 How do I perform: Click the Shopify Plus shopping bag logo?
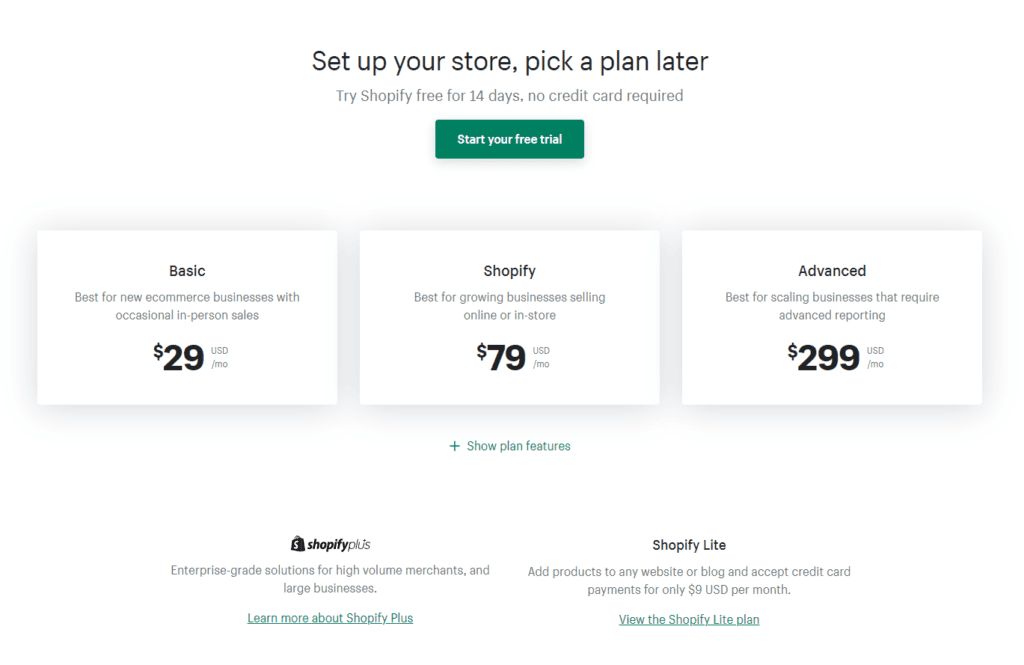pyautogui.click(x=297, y=543)
